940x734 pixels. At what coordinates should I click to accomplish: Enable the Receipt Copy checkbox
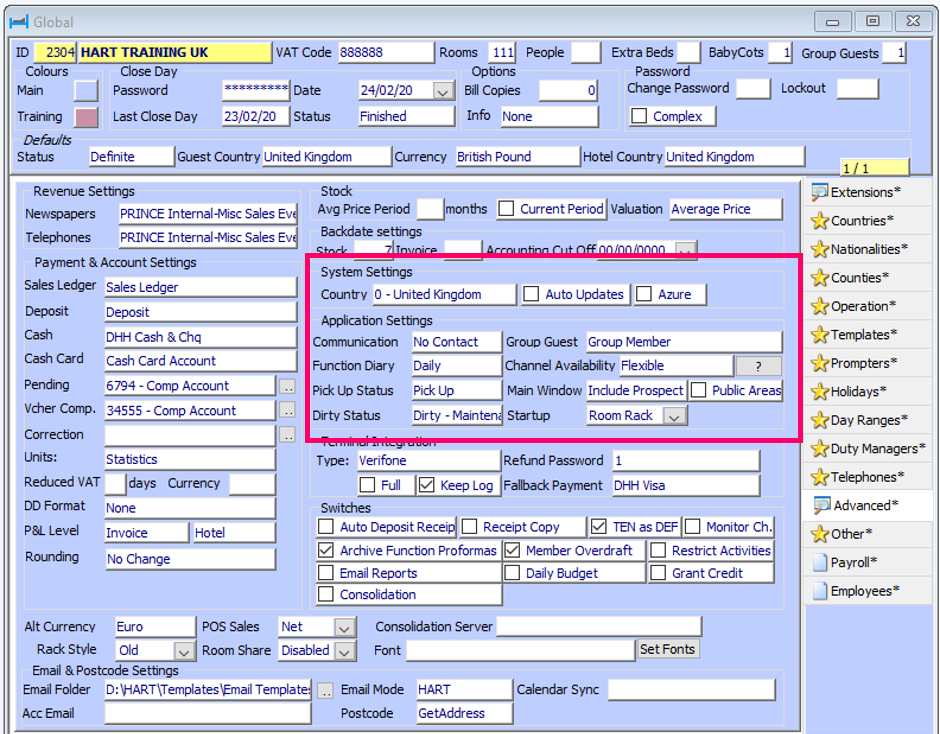[x=469, y=527]
